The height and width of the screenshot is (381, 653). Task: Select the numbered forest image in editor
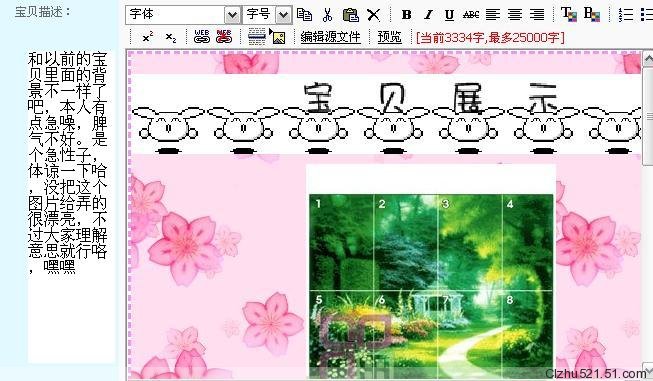click(x=431, y=286)
